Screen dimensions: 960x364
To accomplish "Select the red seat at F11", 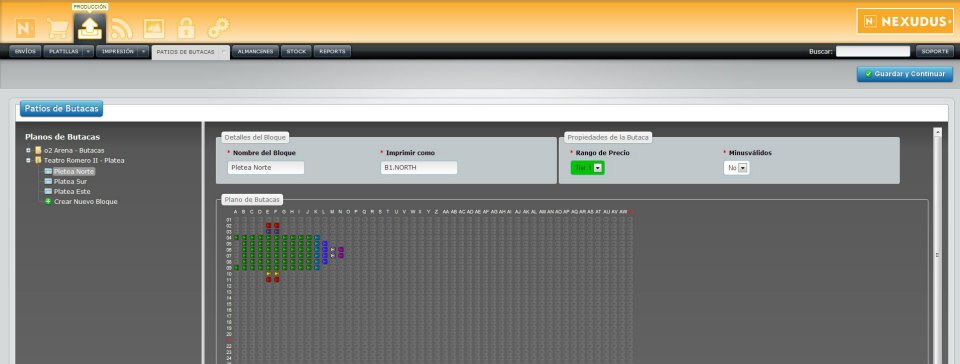I will 277,280.
